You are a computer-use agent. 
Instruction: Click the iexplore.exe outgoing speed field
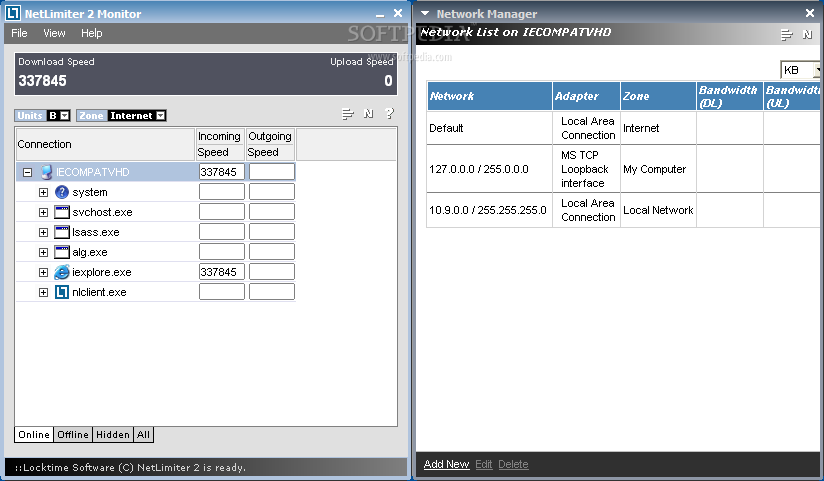tap(272, 272)
